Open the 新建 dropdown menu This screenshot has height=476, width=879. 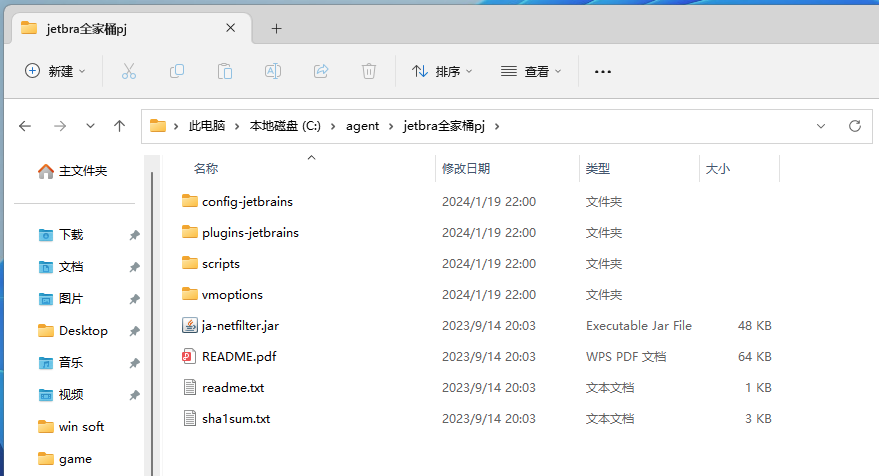click(55, 71)
